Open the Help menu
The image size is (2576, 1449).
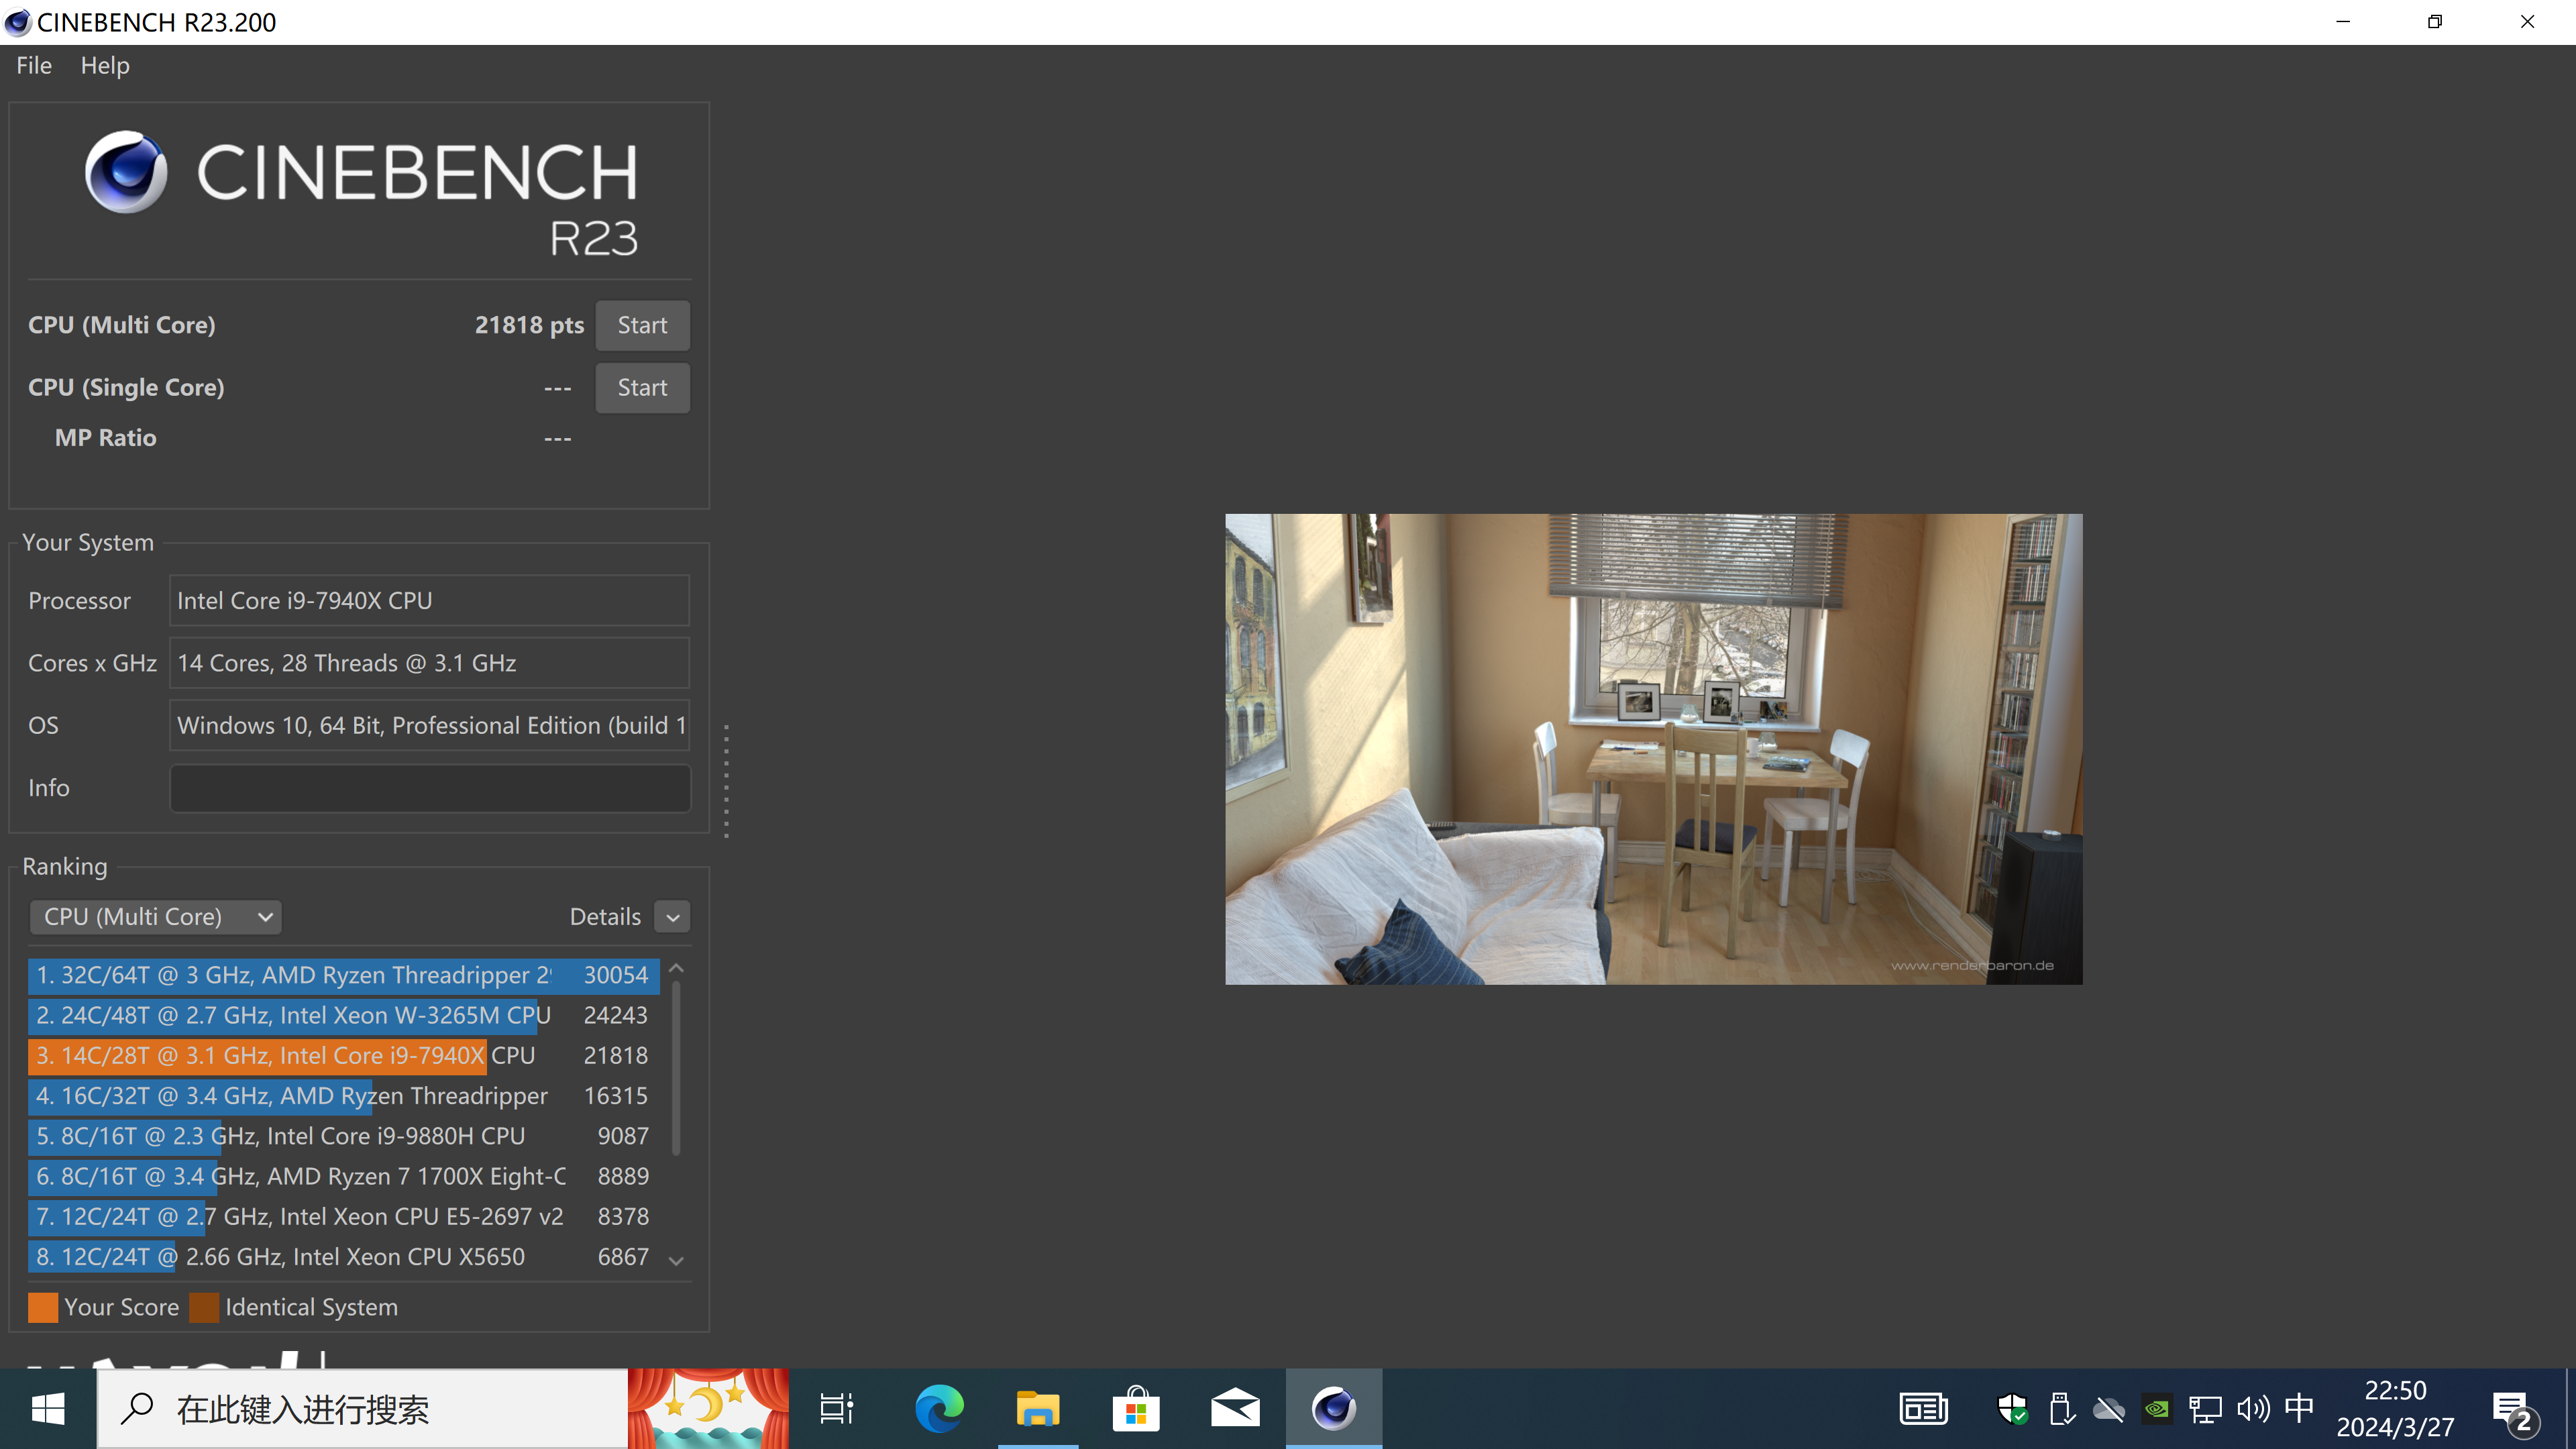[105, 65]
